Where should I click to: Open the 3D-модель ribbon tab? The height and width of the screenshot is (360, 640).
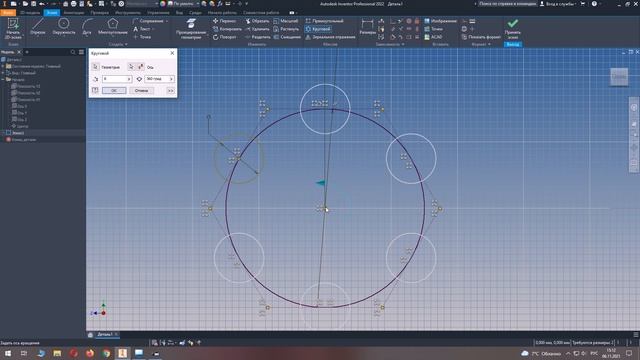(x=30, y=13)
